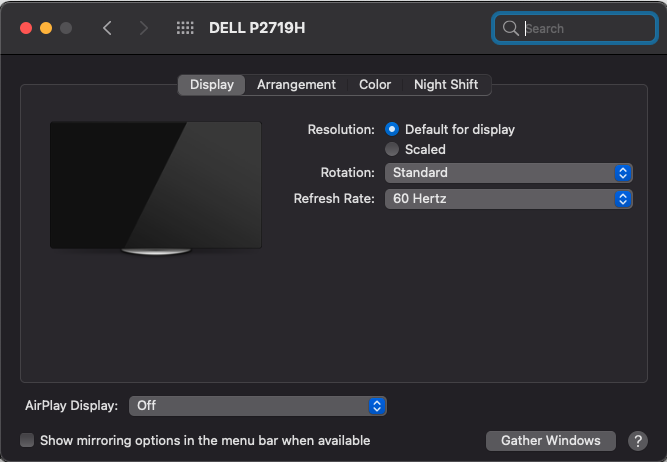Open the Rotation dropdown set to Standard

click(508, 173)
